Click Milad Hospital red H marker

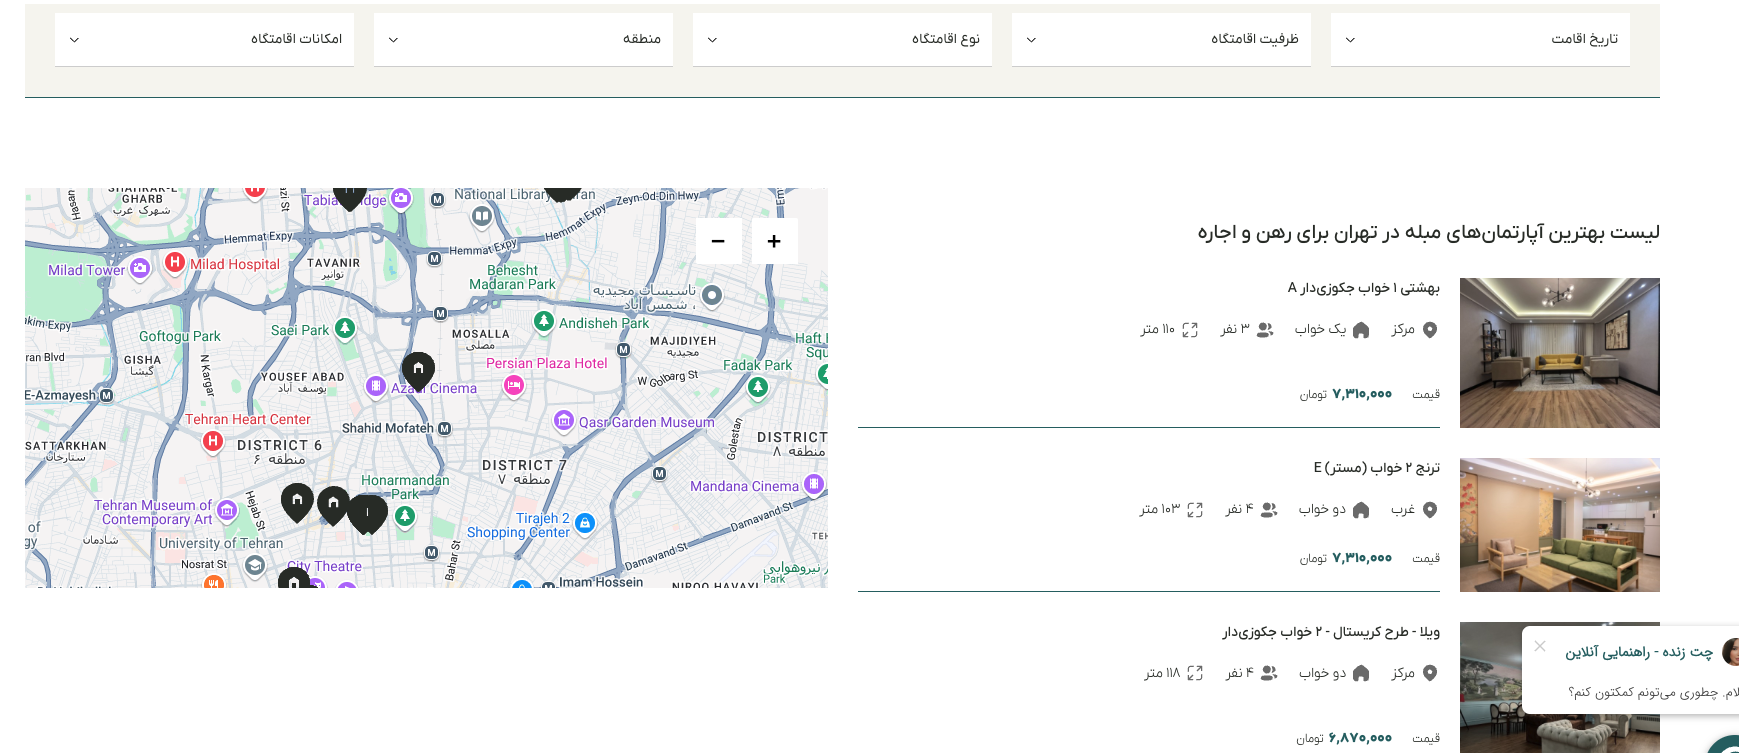175,262
